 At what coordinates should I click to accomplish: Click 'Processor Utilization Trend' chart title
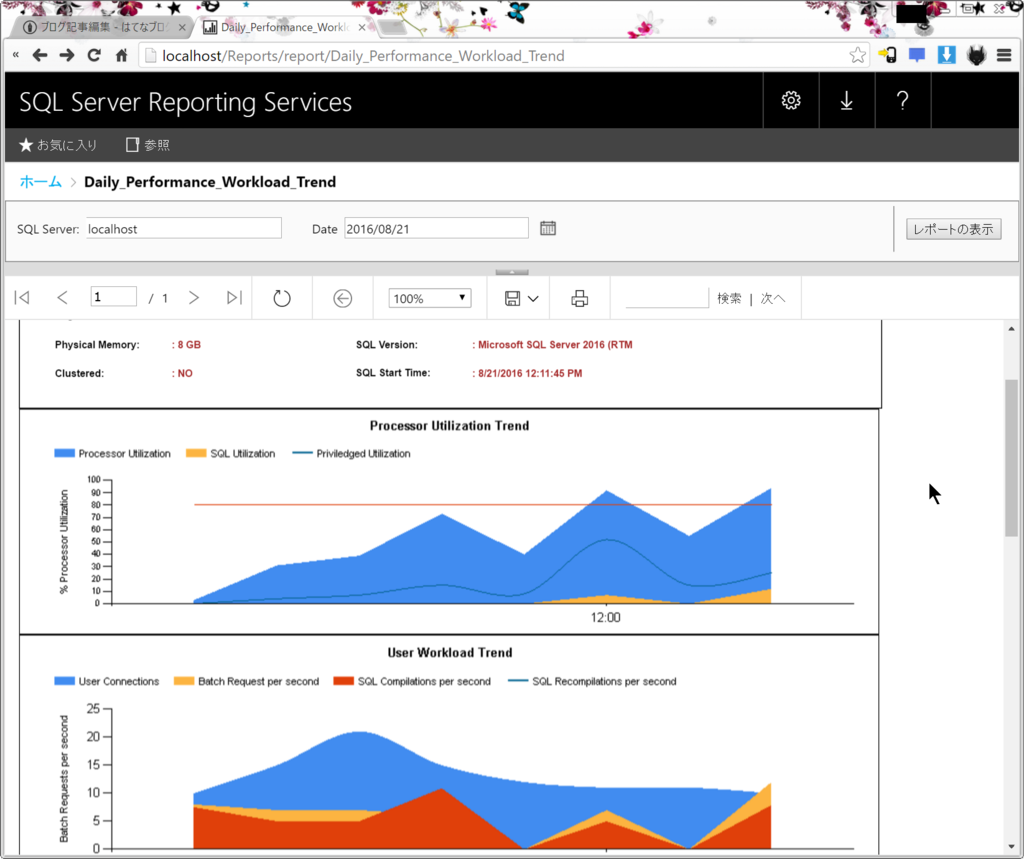(x=449, y=426)
